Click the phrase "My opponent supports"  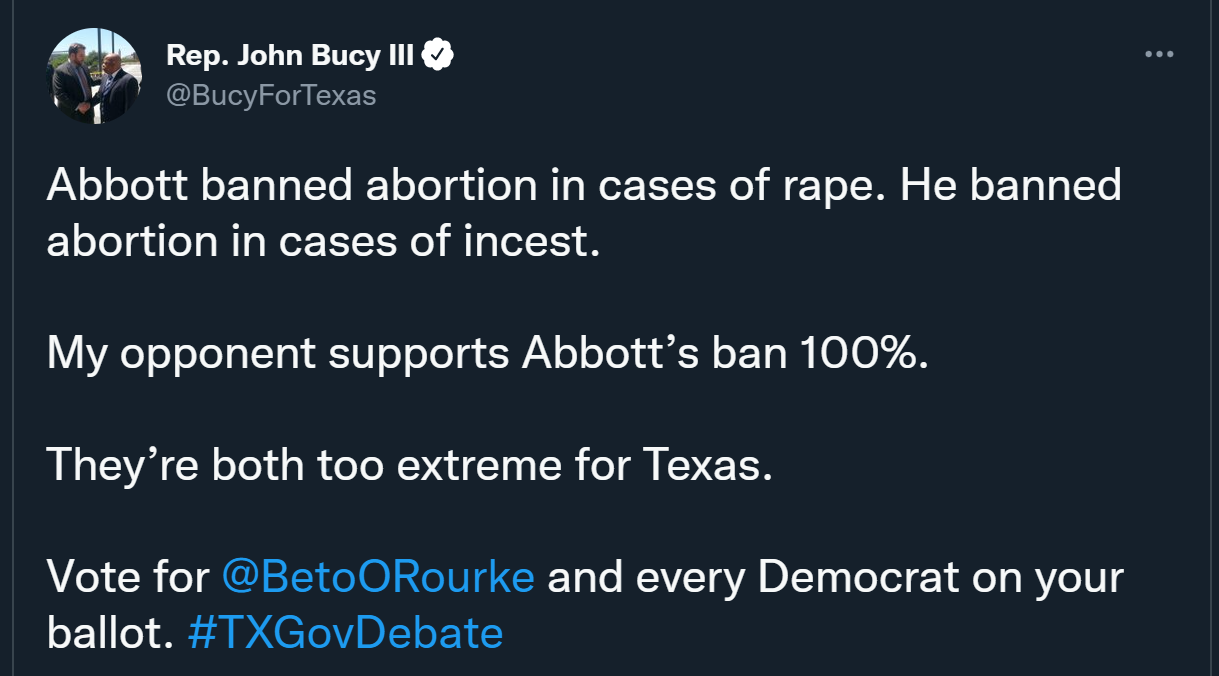pos(277,355)
